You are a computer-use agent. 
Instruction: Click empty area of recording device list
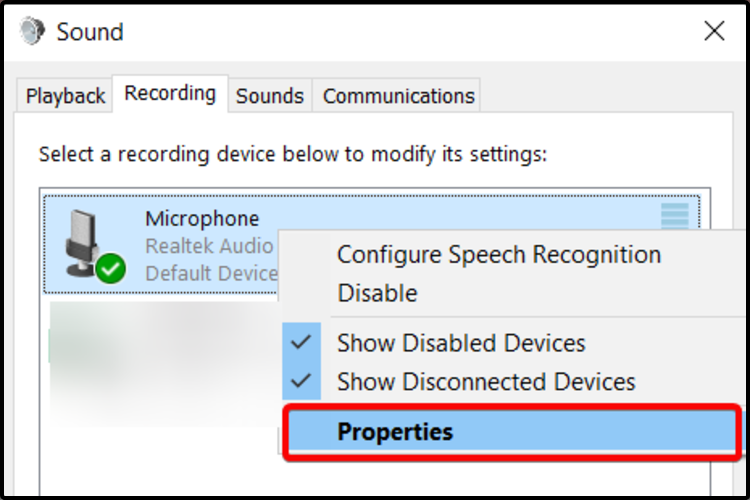click(x=150, y=450)
